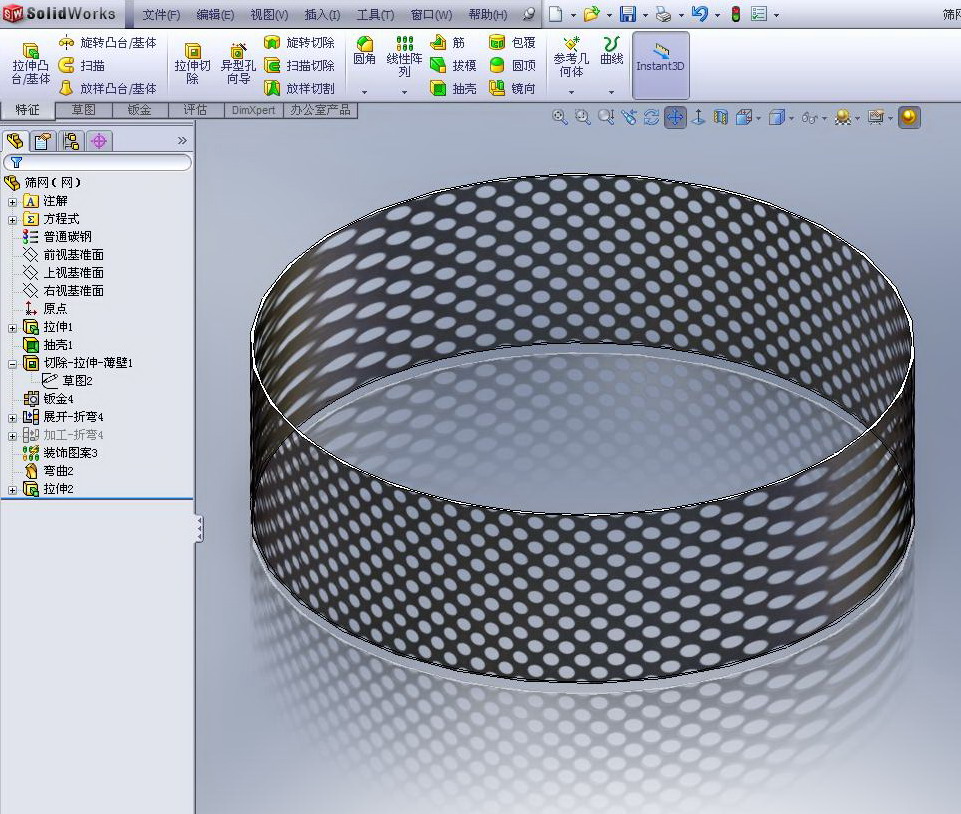Select the 旋转凸台/基体 revolve boss tool
Screen dimensions: 961x814
click(x=108, y=43)
